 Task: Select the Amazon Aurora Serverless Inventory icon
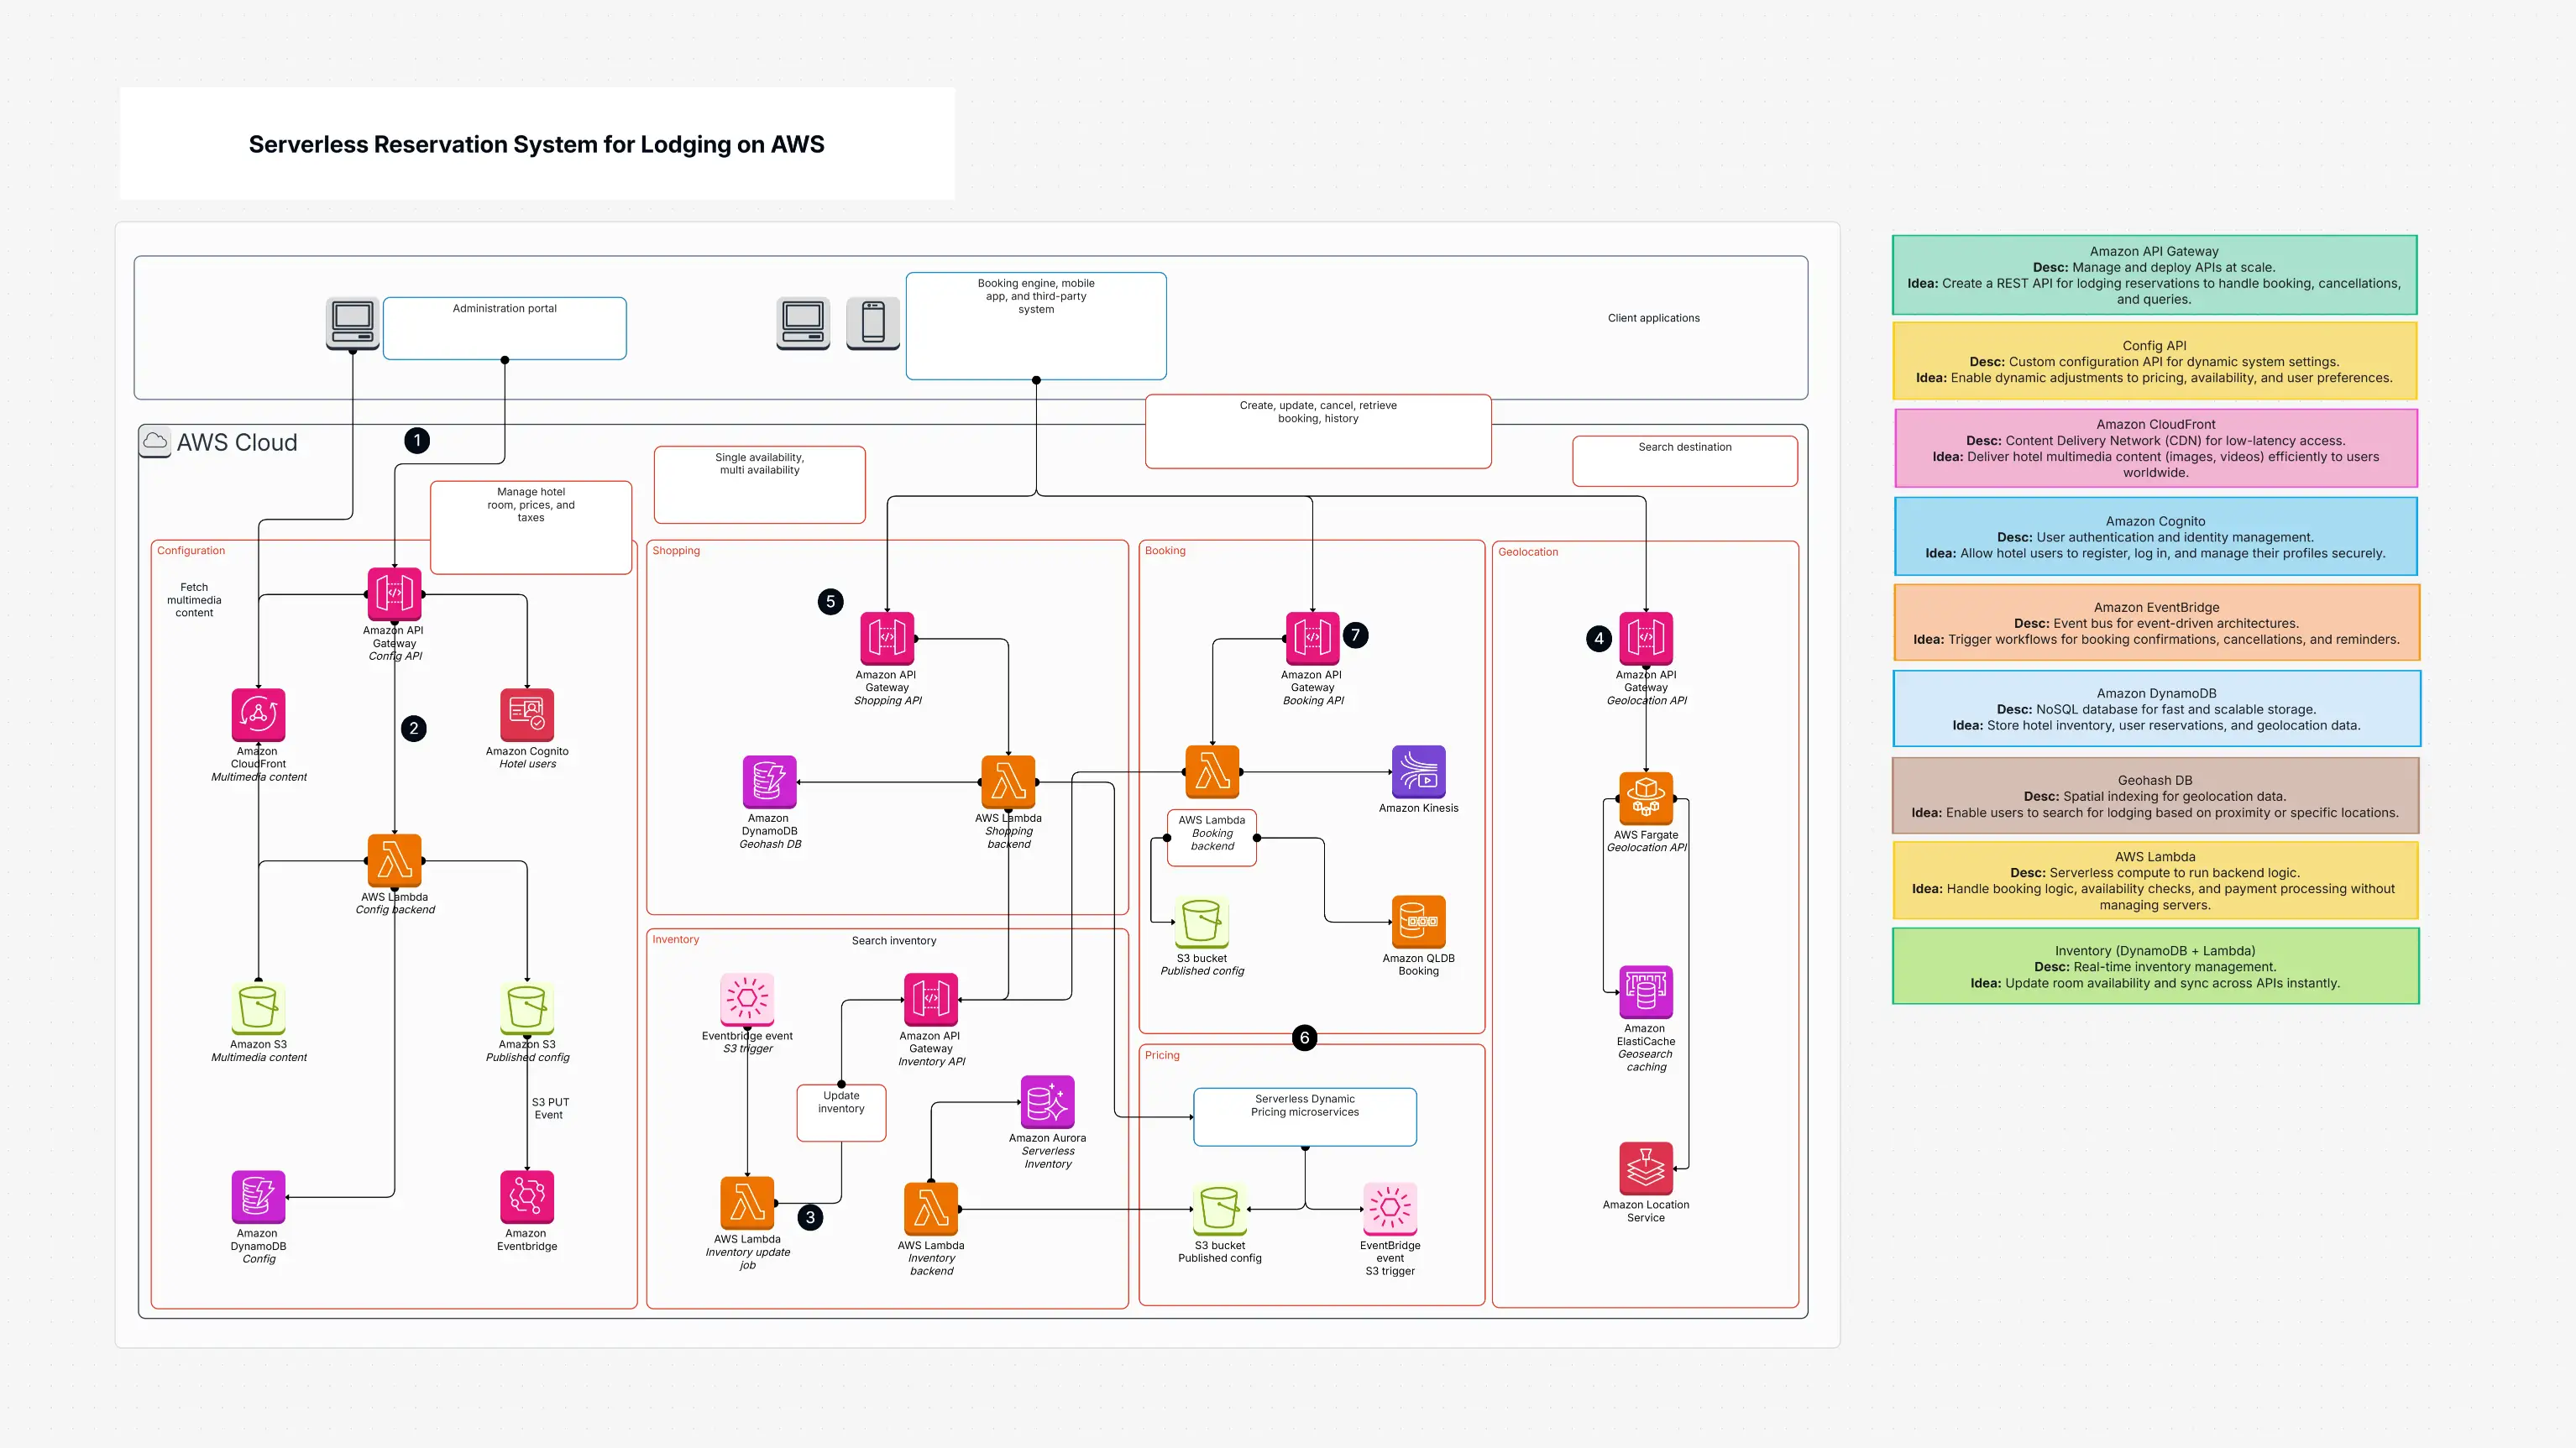(1047, 1102)
